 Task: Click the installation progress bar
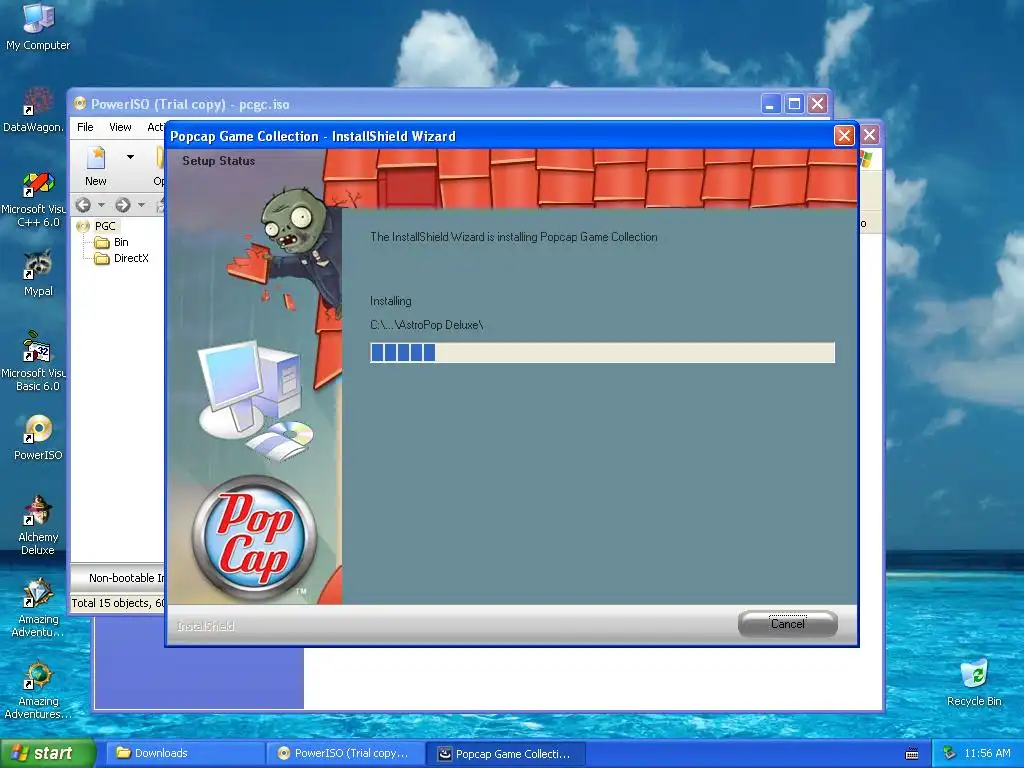[602, 353]
